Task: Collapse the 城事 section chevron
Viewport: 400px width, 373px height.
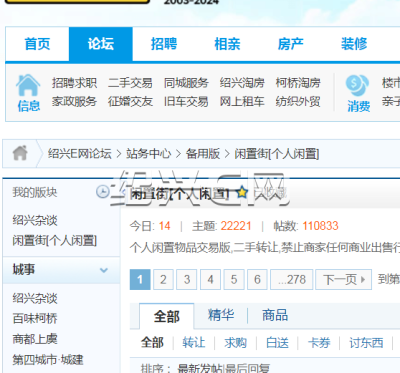Action: [104, 270]
